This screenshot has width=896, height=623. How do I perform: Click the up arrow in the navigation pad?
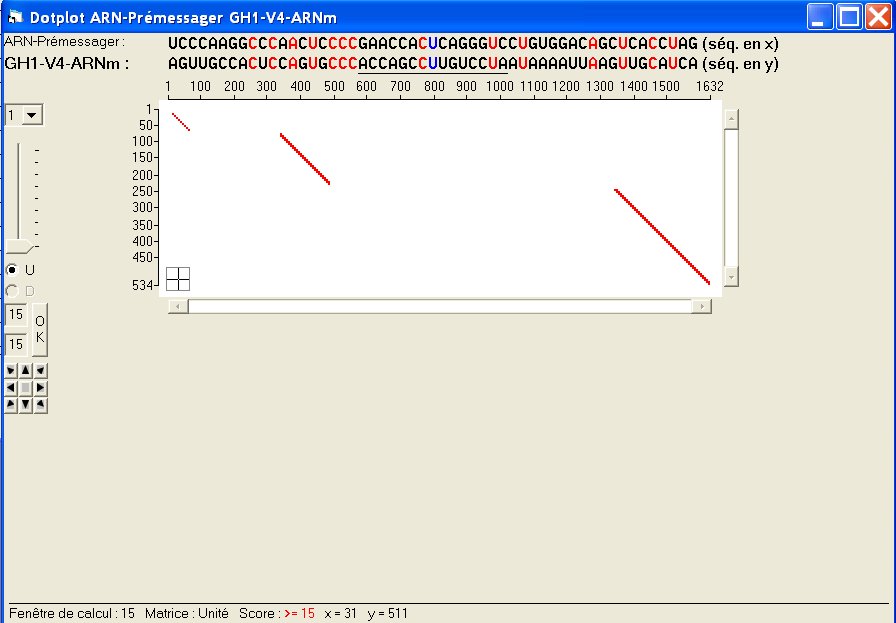[x=25, y=370]
